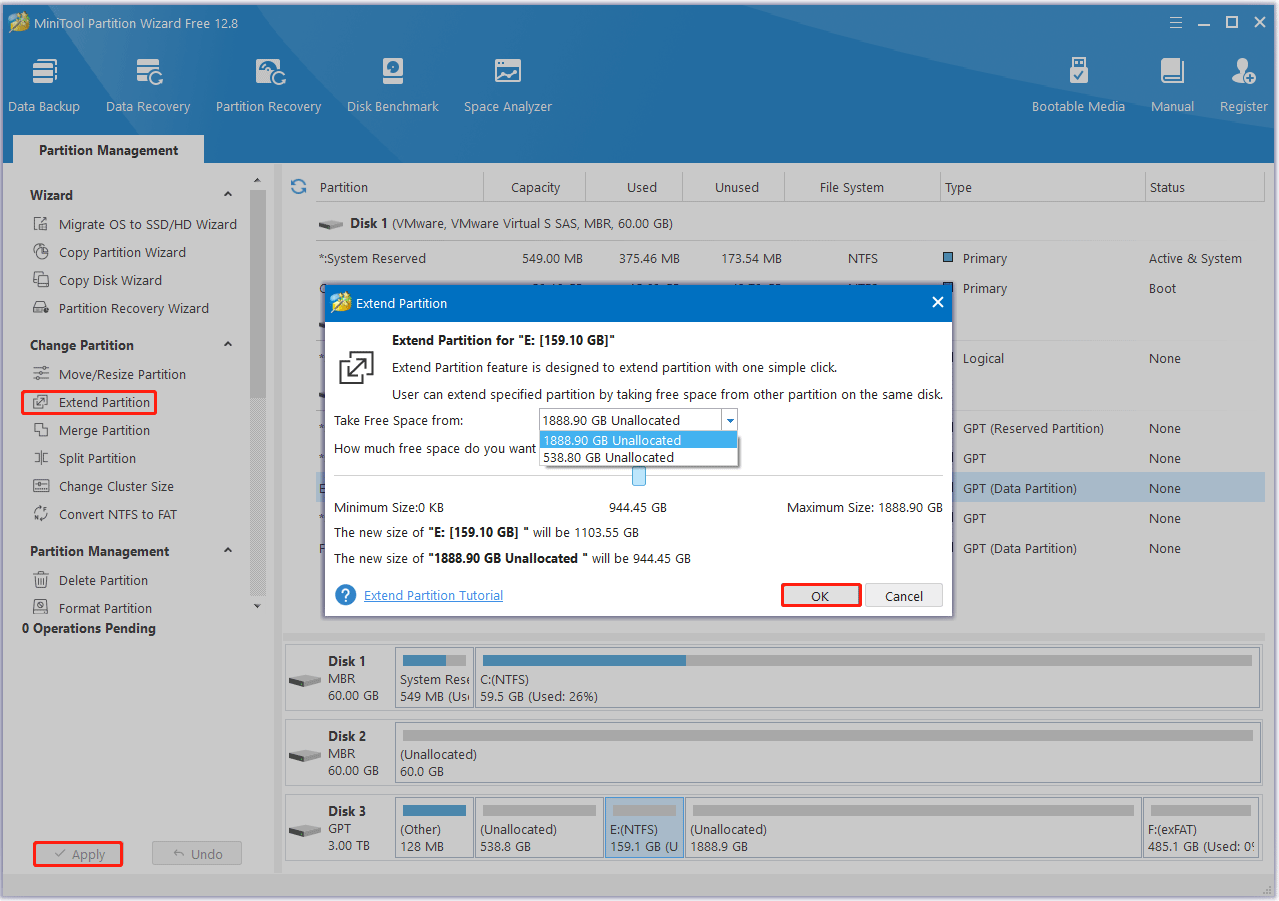Viewport: 1279px width, 901px height.
Task: Click the free space size slider handle
Action: 638,476
